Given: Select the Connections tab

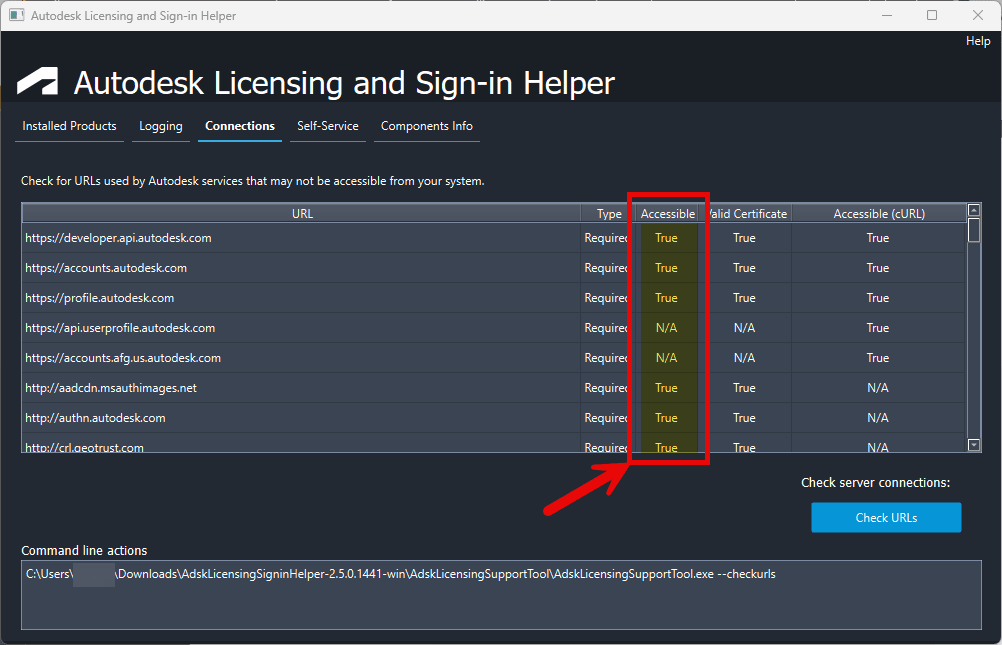Looking at the screenshot, I should coord(240,126).
